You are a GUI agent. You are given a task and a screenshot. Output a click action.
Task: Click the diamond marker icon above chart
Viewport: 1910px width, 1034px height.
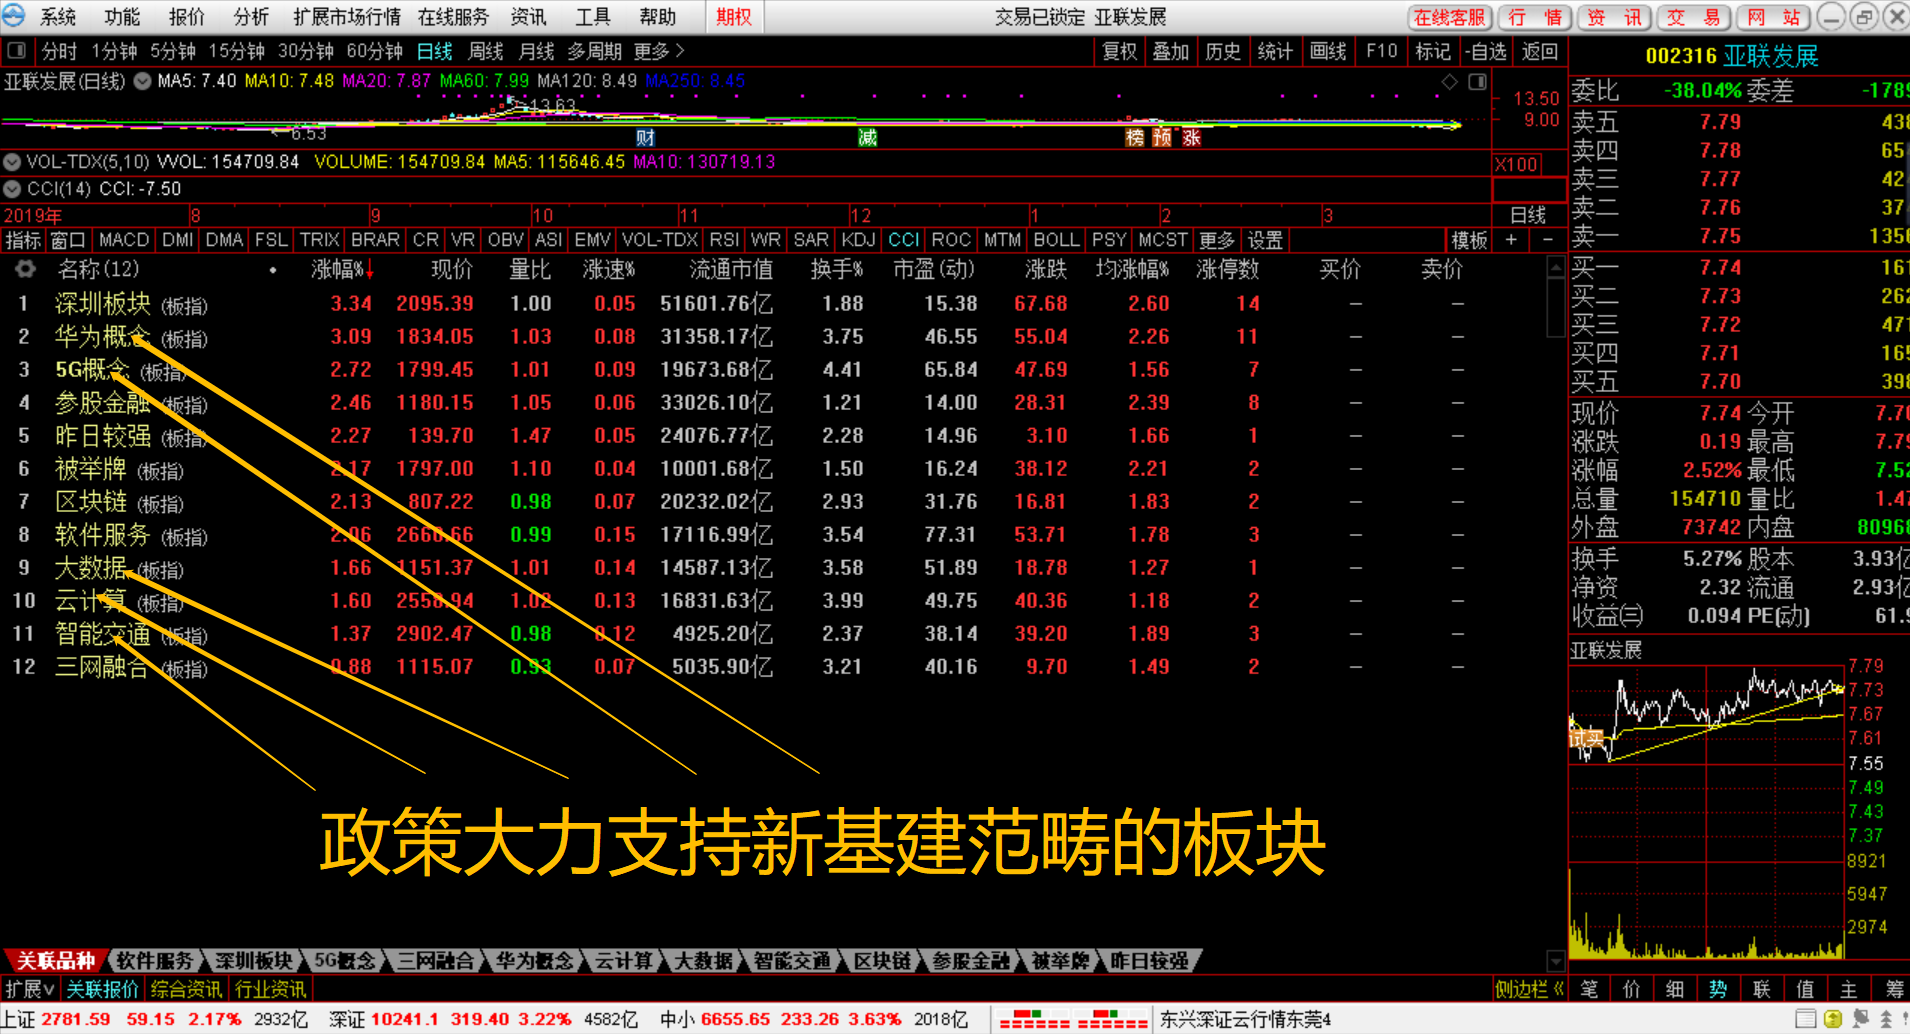pyautogui.click(x=1449, y=81)
